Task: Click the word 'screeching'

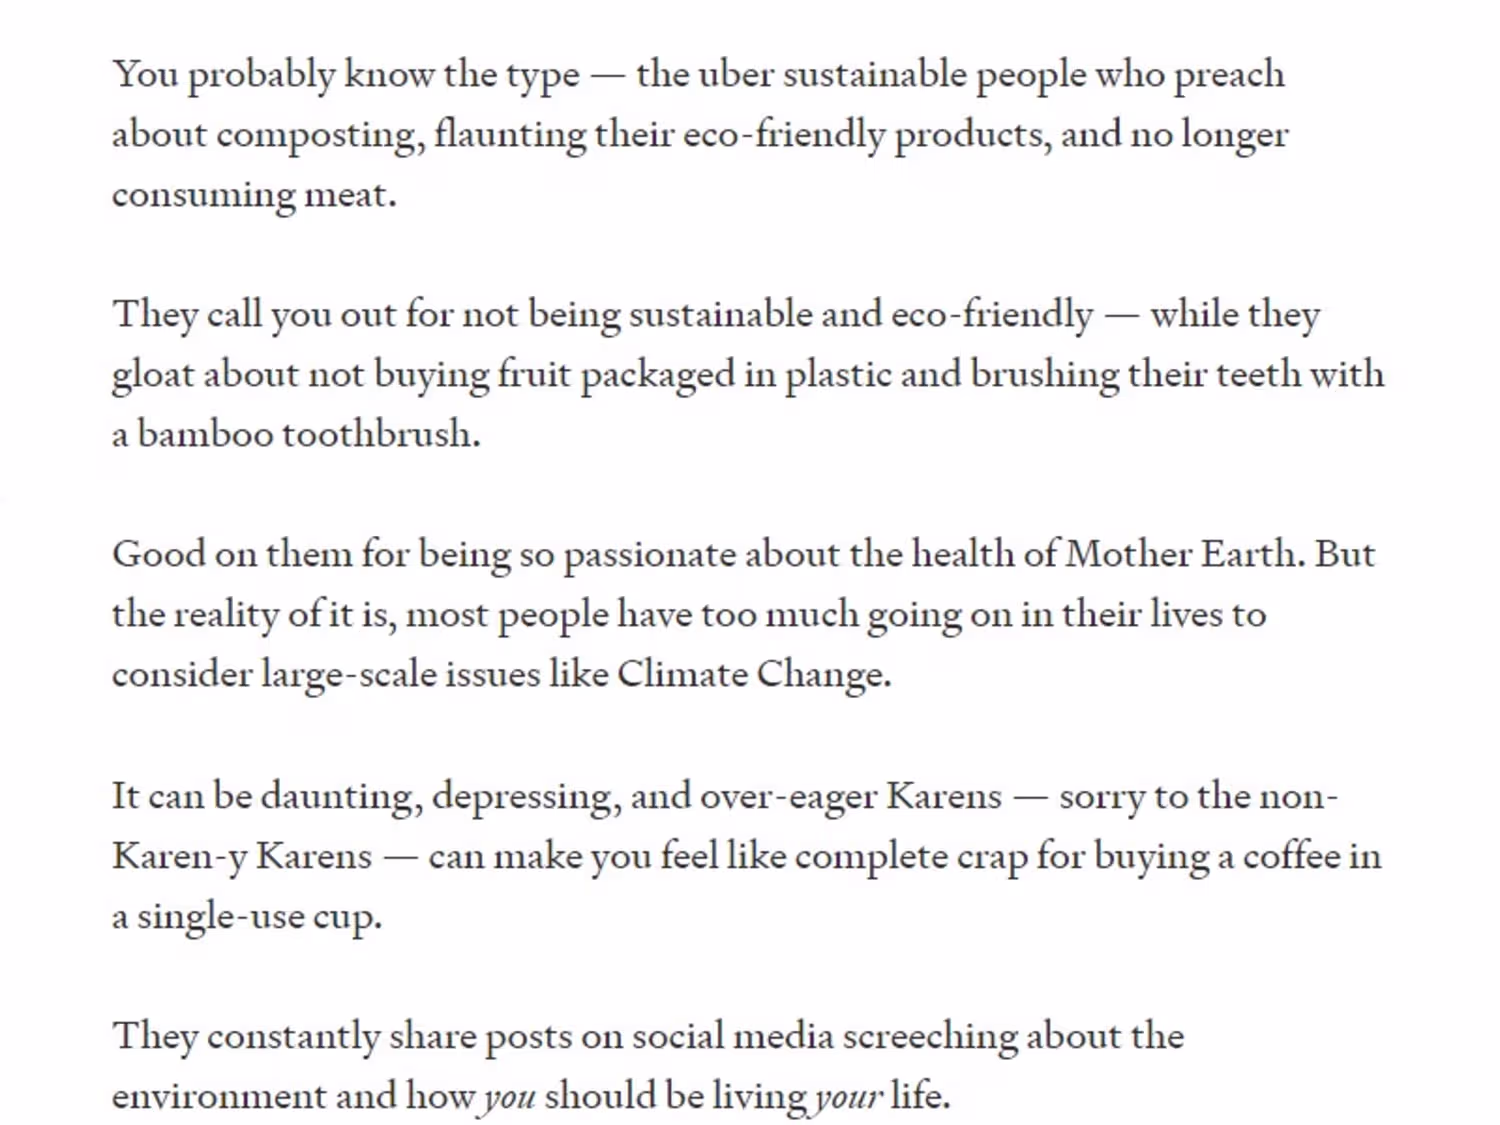Action: pos(929,1037)
